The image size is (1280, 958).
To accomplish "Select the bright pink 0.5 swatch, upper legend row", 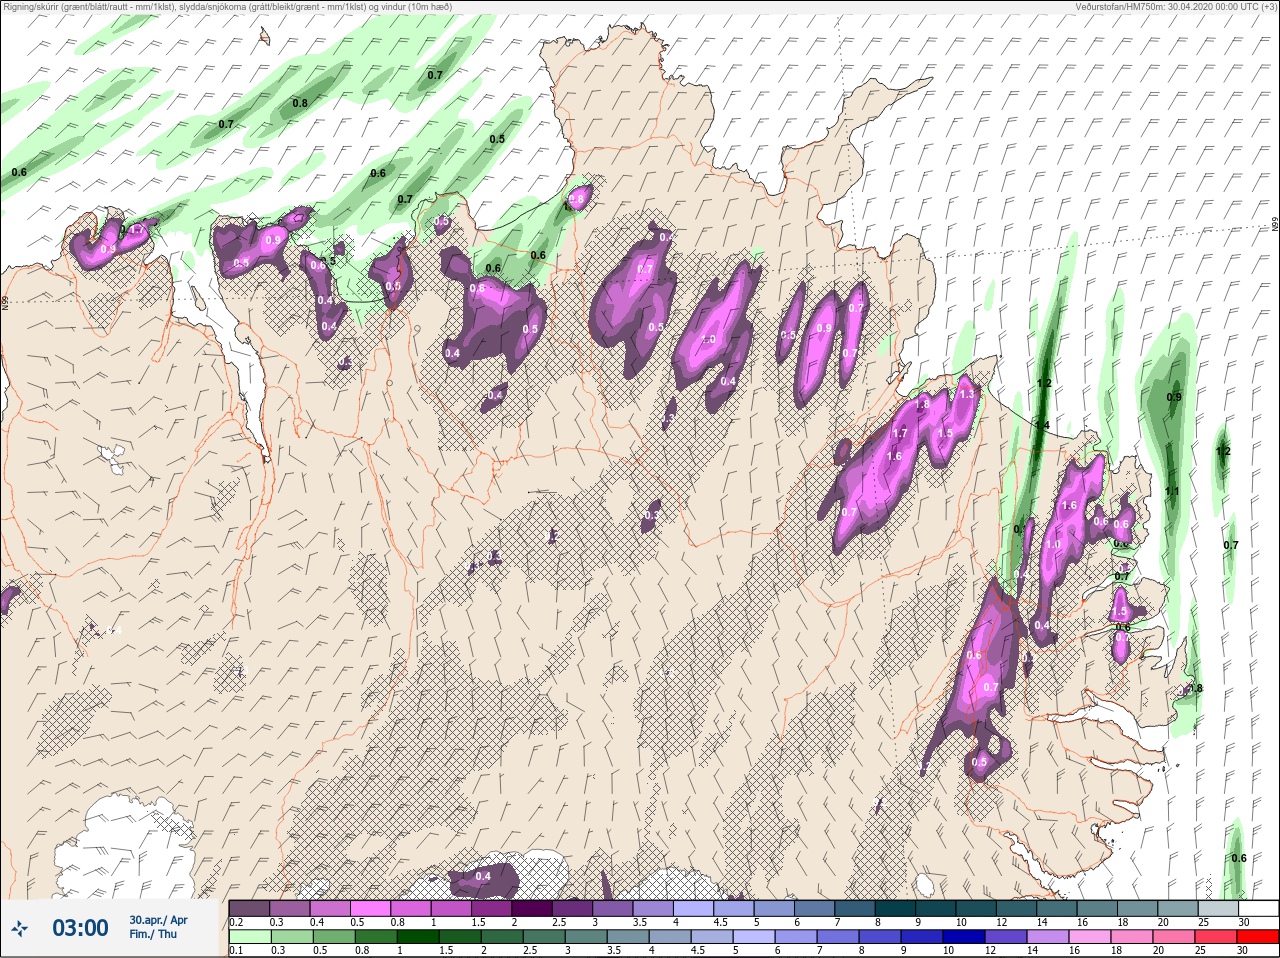I will pos(371,908).
